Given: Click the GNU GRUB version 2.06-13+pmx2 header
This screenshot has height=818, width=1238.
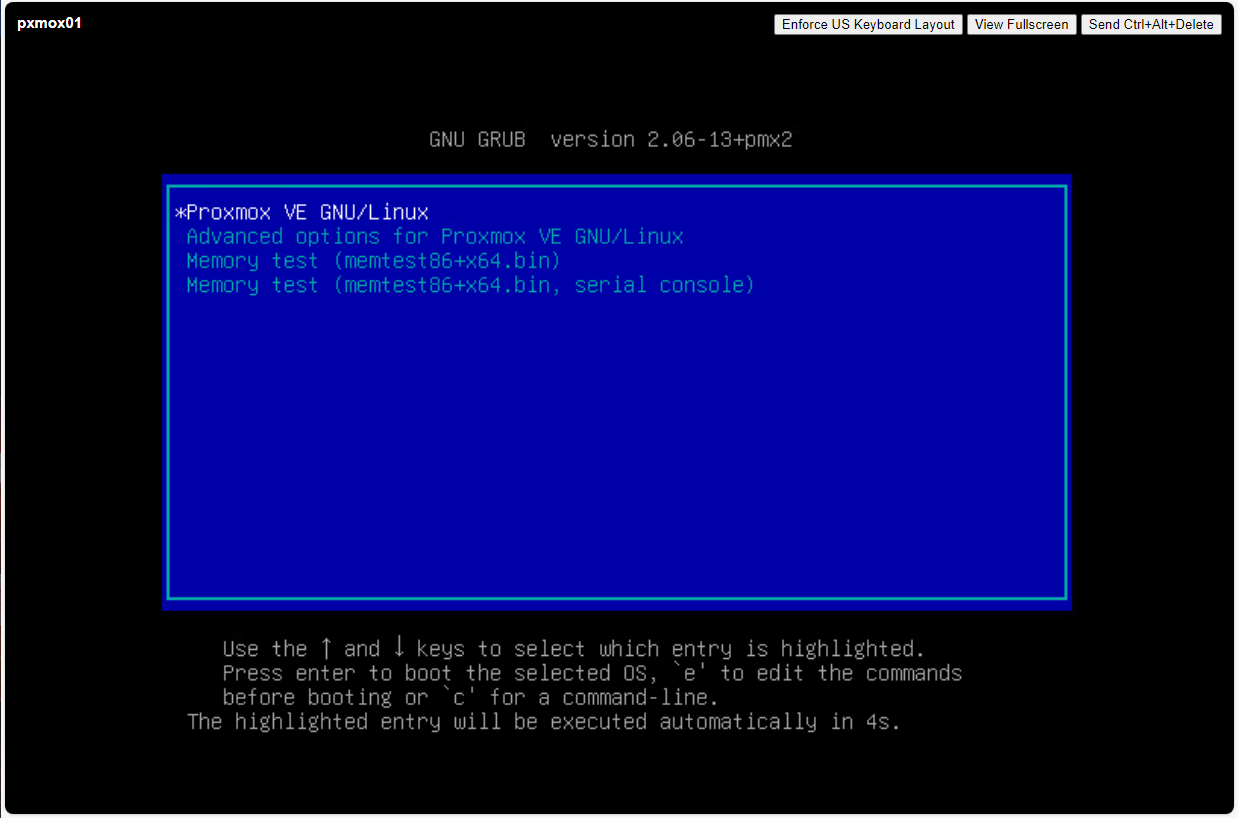Looking at the screenshot, I should 611,139.
